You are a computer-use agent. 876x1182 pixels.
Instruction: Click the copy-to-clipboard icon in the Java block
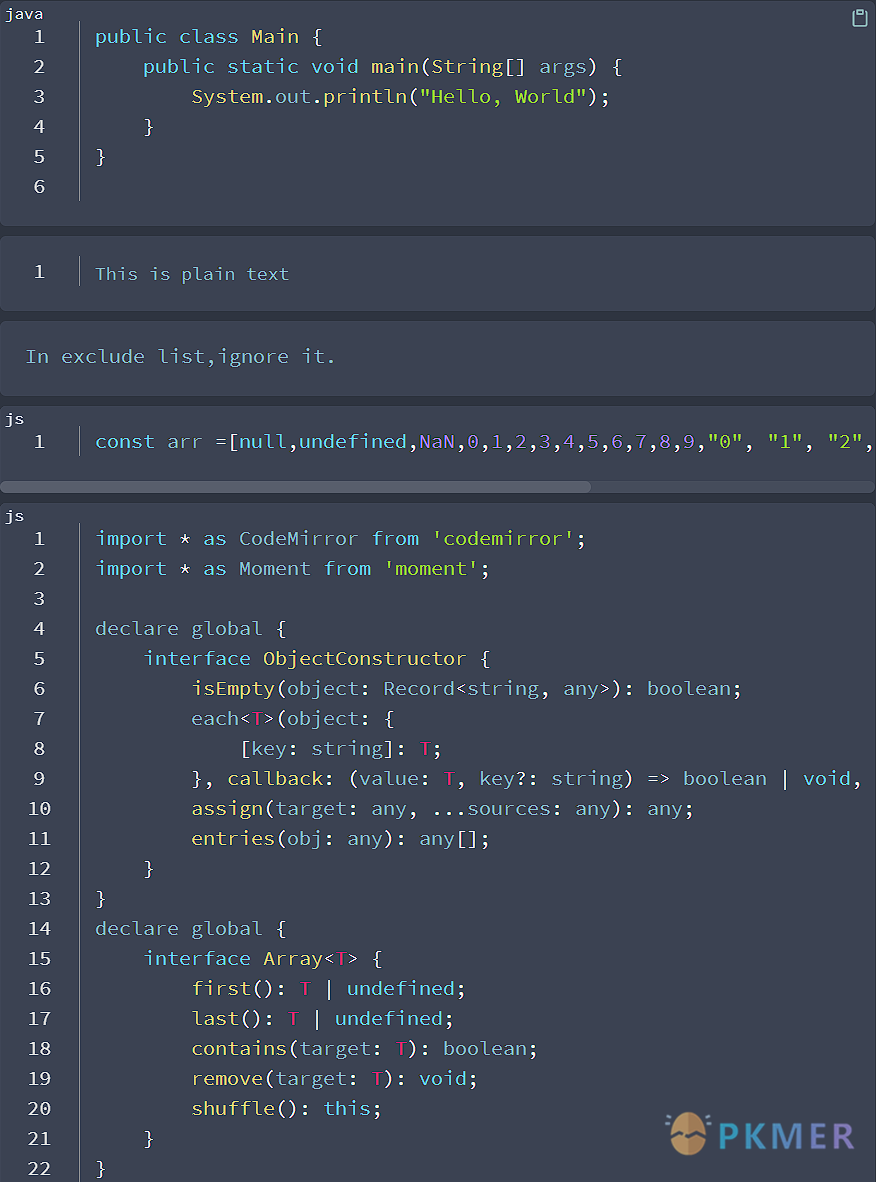point(859,18)
